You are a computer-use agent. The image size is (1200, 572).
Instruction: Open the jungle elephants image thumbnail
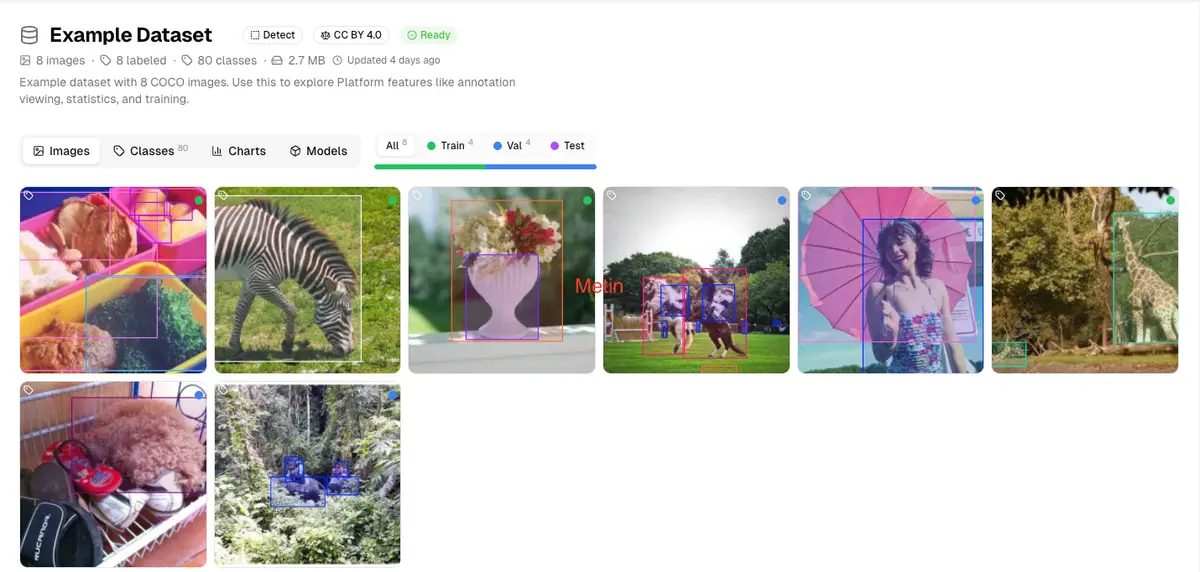(x=307, y=475)
